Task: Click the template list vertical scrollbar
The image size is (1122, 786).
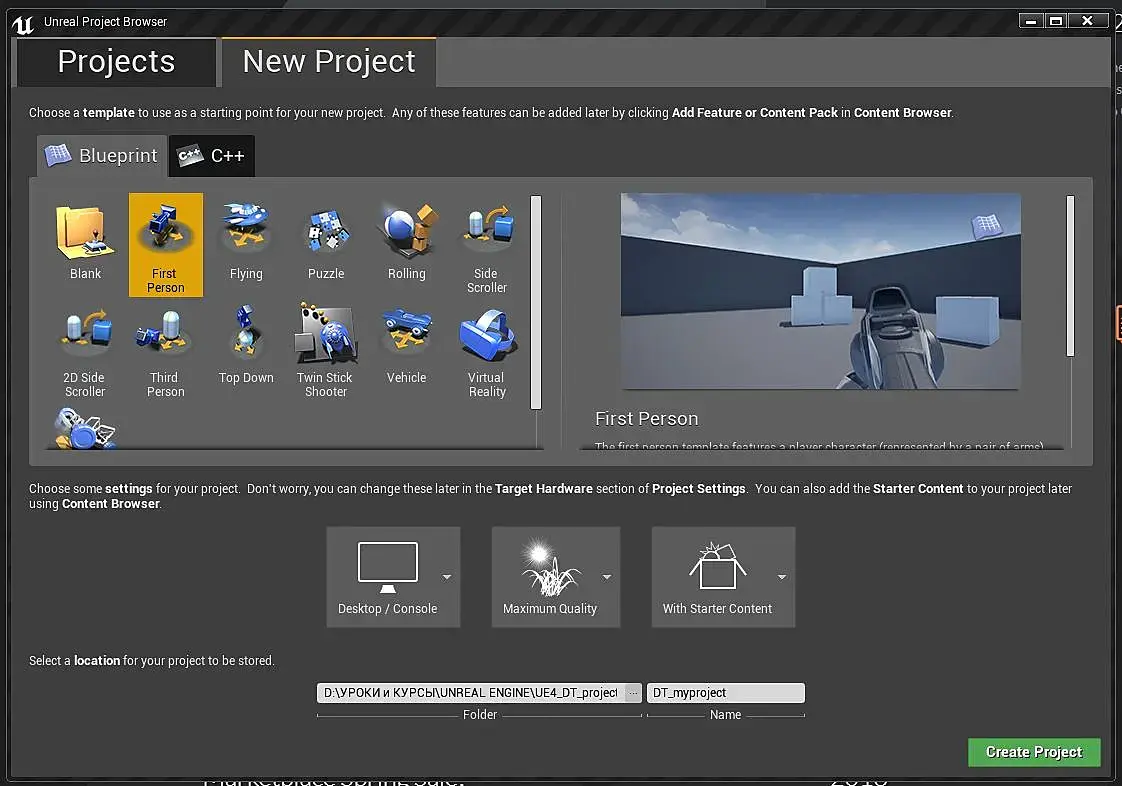Action: 536,302
